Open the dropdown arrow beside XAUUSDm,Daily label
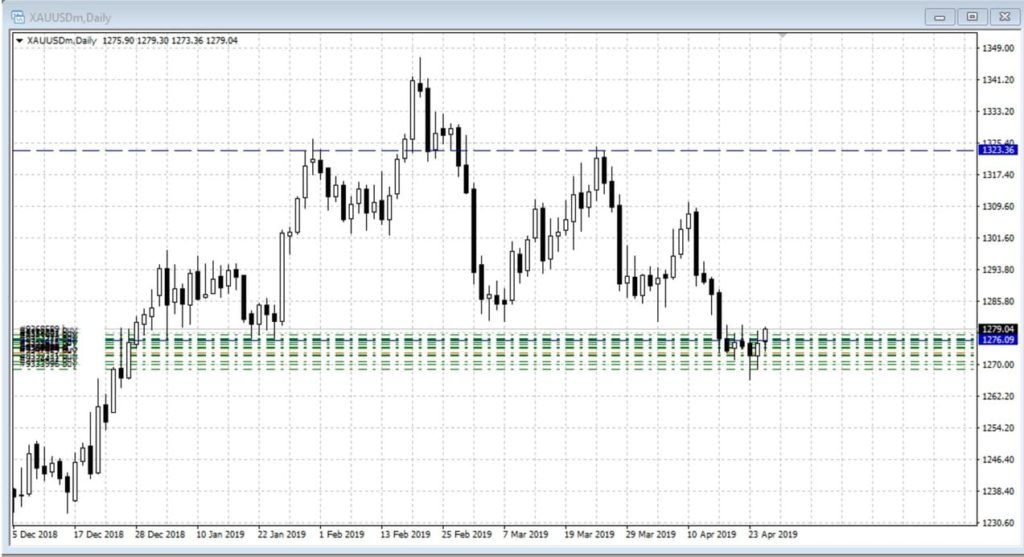 tap(20, 41)
